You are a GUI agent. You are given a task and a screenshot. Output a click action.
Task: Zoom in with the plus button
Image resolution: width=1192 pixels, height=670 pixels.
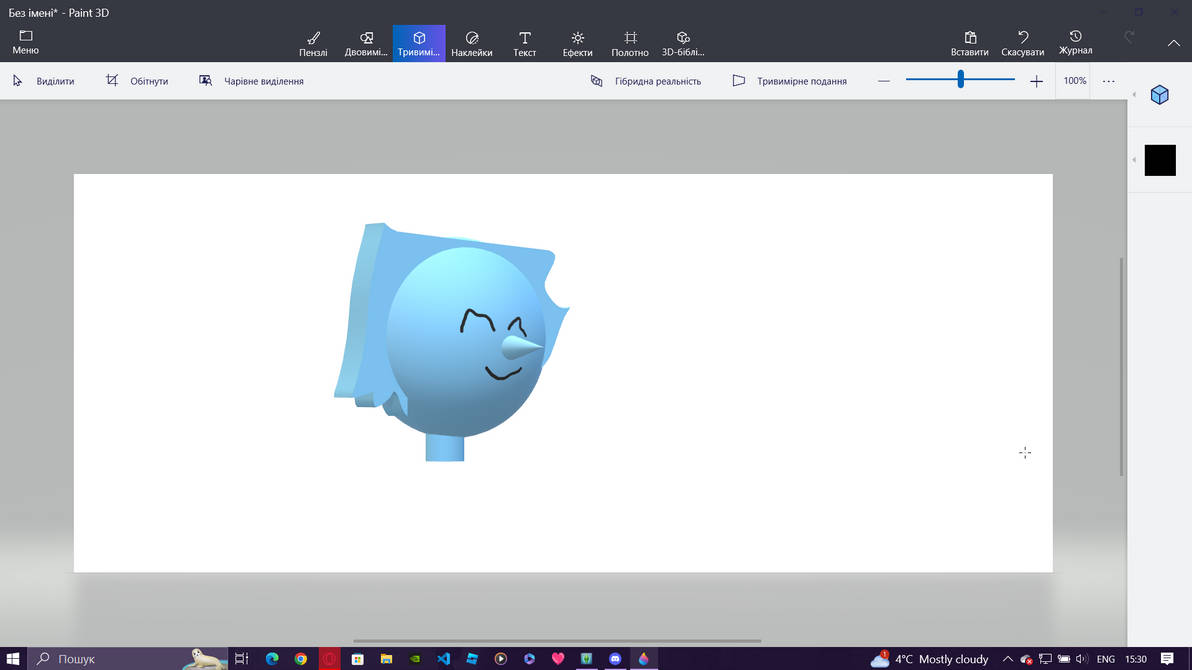click(x=1036, y=81)
